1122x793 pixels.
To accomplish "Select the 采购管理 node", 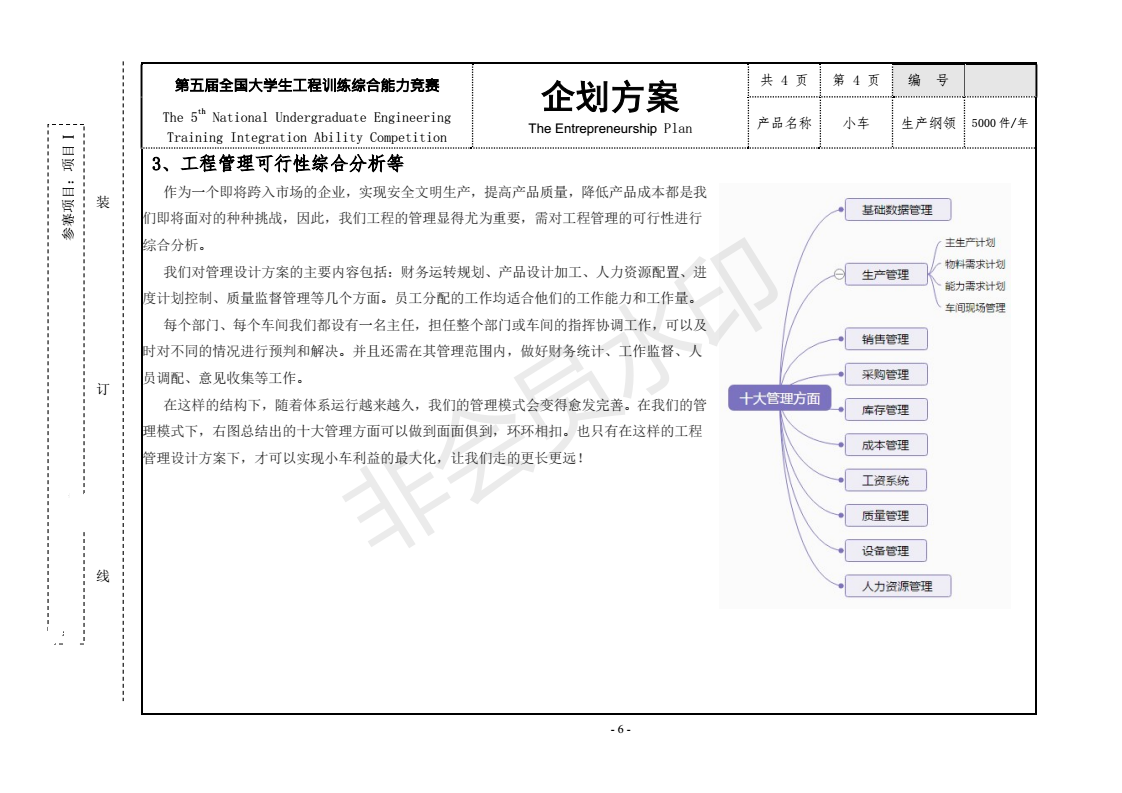I will point(886,375).
